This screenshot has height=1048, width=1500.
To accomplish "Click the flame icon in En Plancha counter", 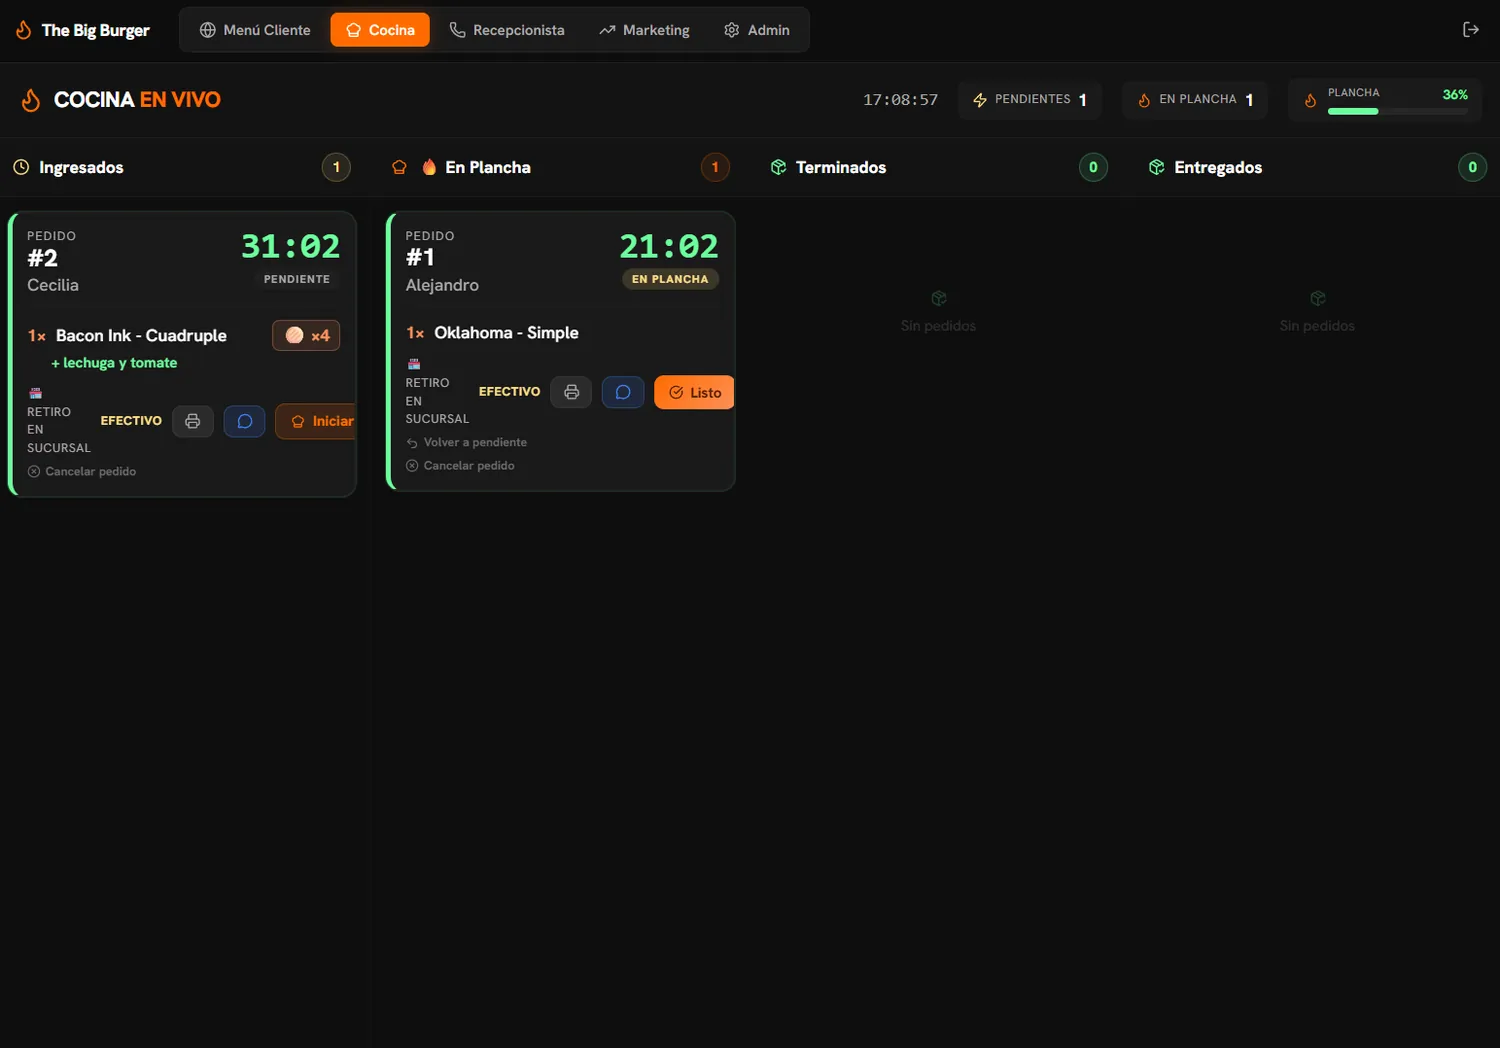I will coord(1144,100).
